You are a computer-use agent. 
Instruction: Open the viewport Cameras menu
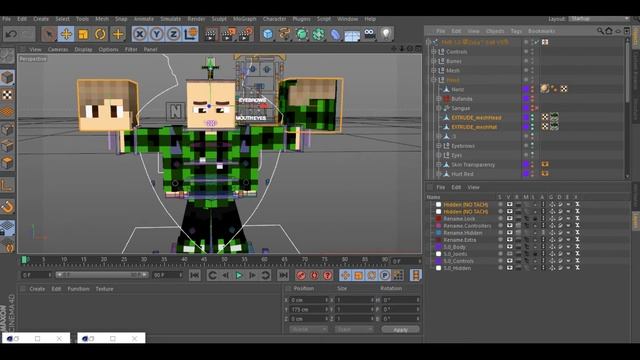click(58, 49)
